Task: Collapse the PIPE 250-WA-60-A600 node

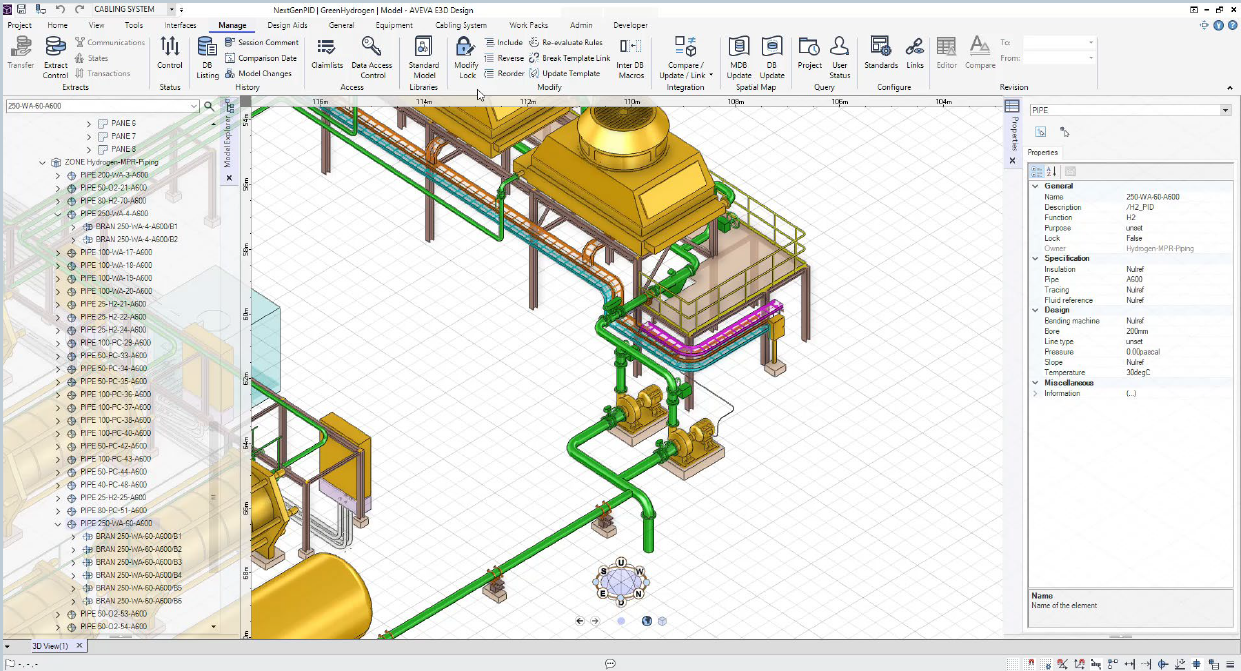Action: point(57,523)
